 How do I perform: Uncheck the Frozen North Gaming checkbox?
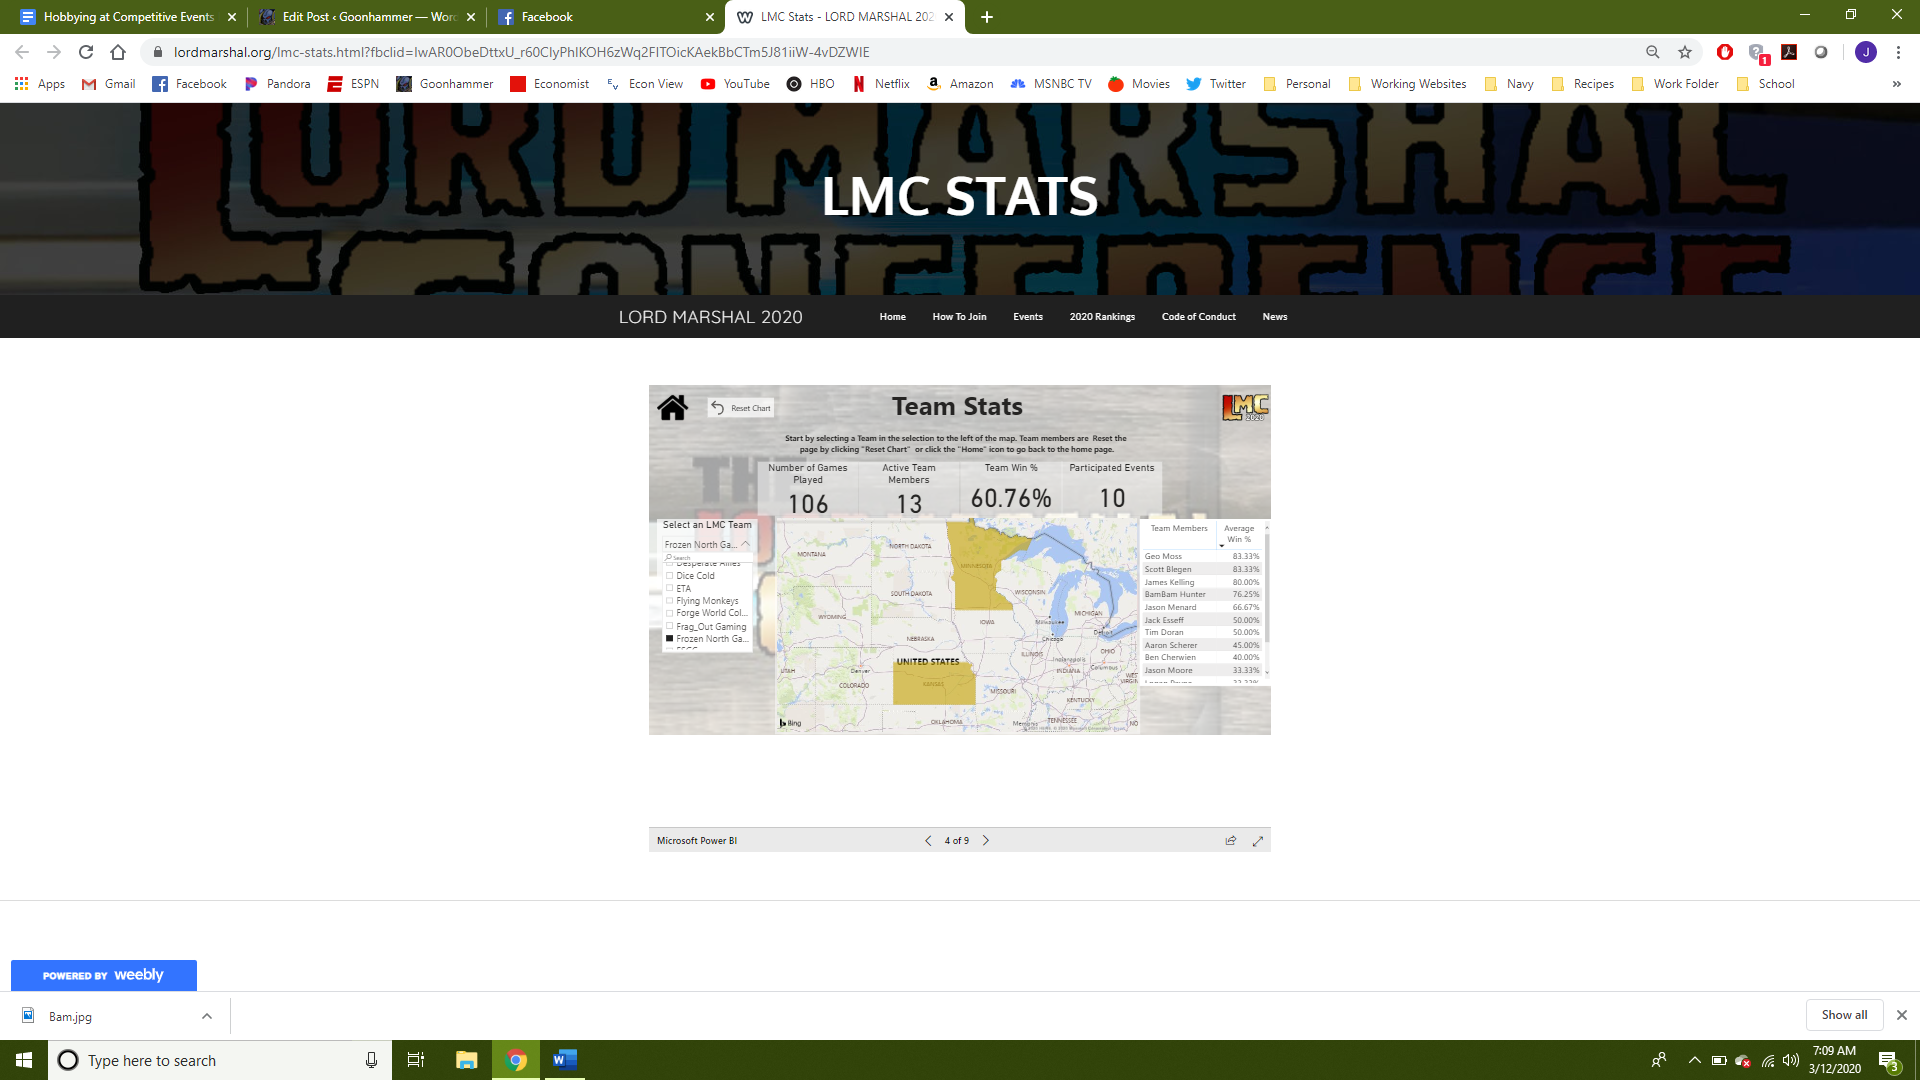click(670, 638)
